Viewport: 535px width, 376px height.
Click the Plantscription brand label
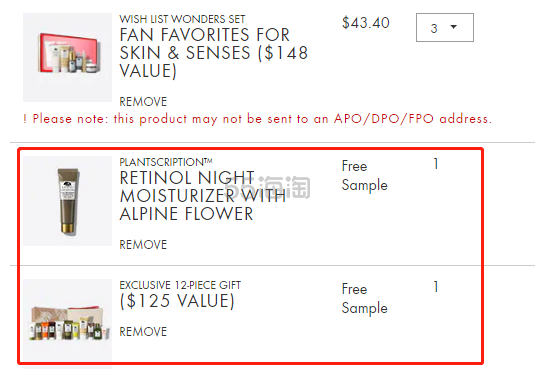tap(166, 162)
